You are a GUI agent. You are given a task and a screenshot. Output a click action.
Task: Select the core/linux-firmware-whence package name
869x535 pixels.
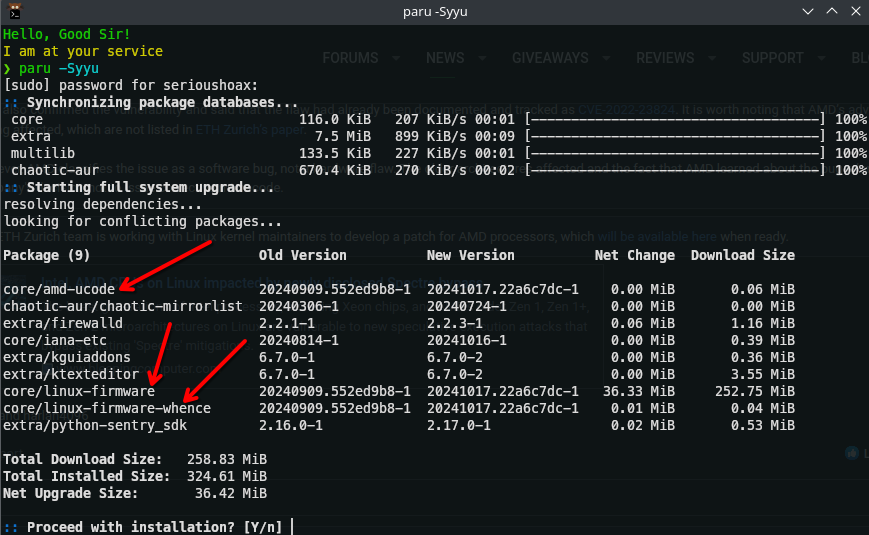(x=107, y=409)
